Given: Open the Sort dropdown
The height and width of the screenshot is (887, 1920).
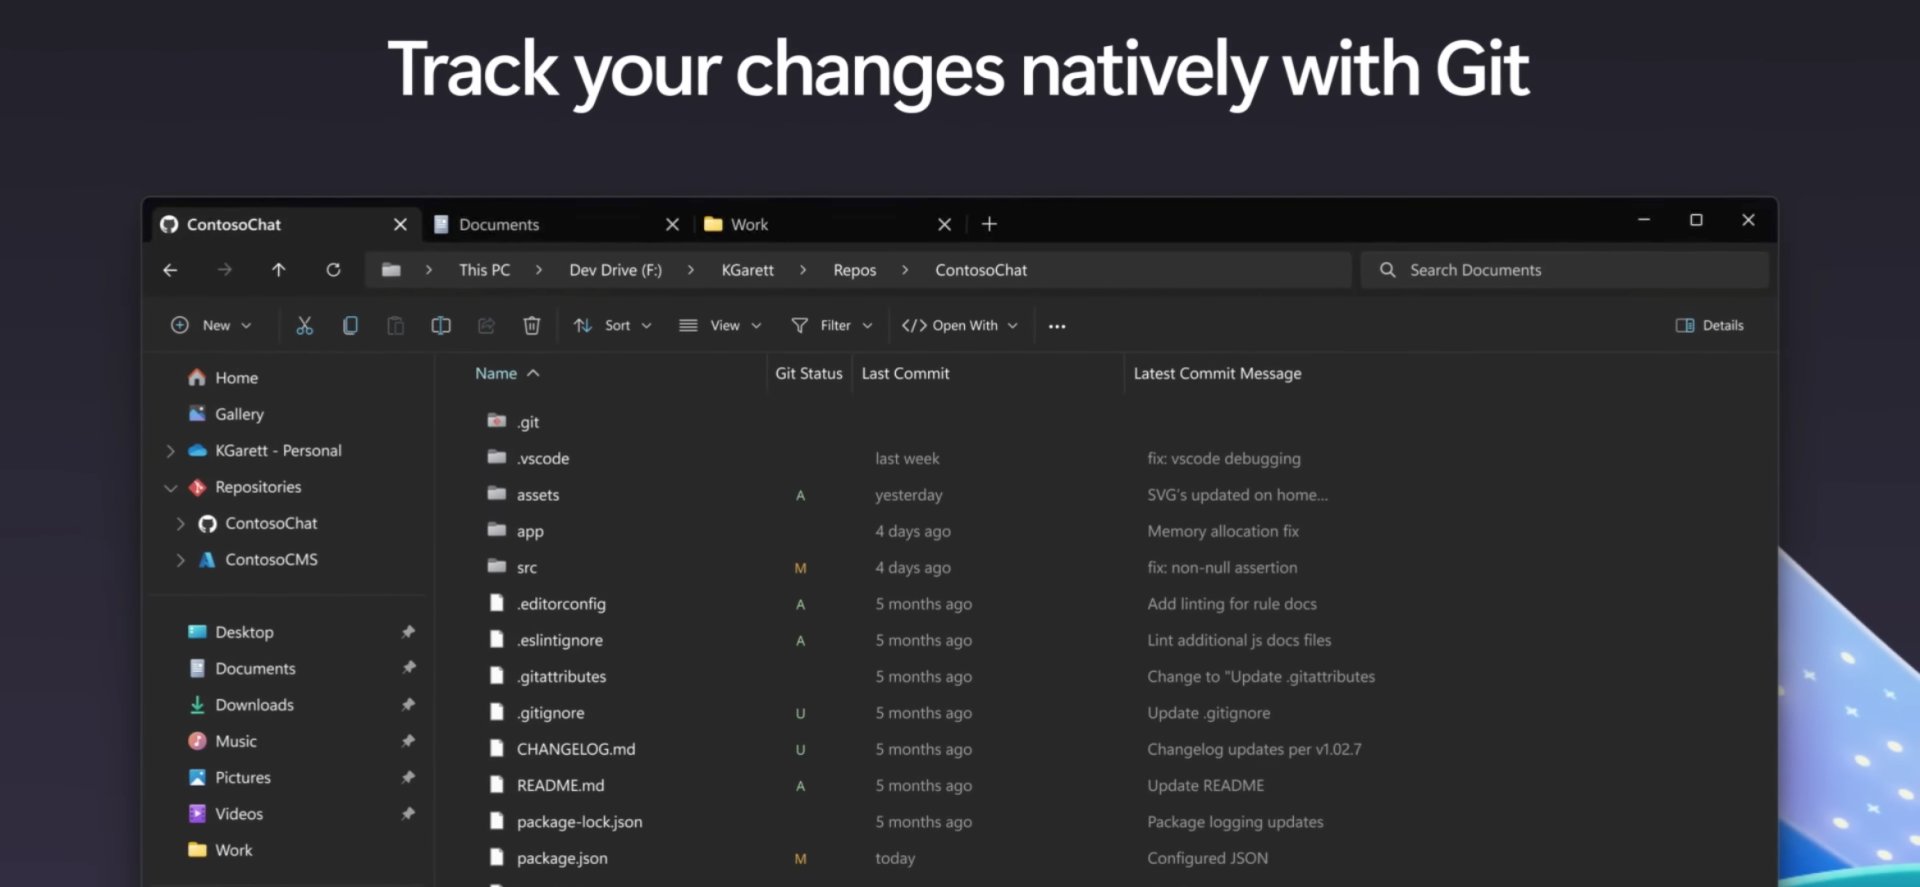Looking at the screenshot, I should coord(612,326).
